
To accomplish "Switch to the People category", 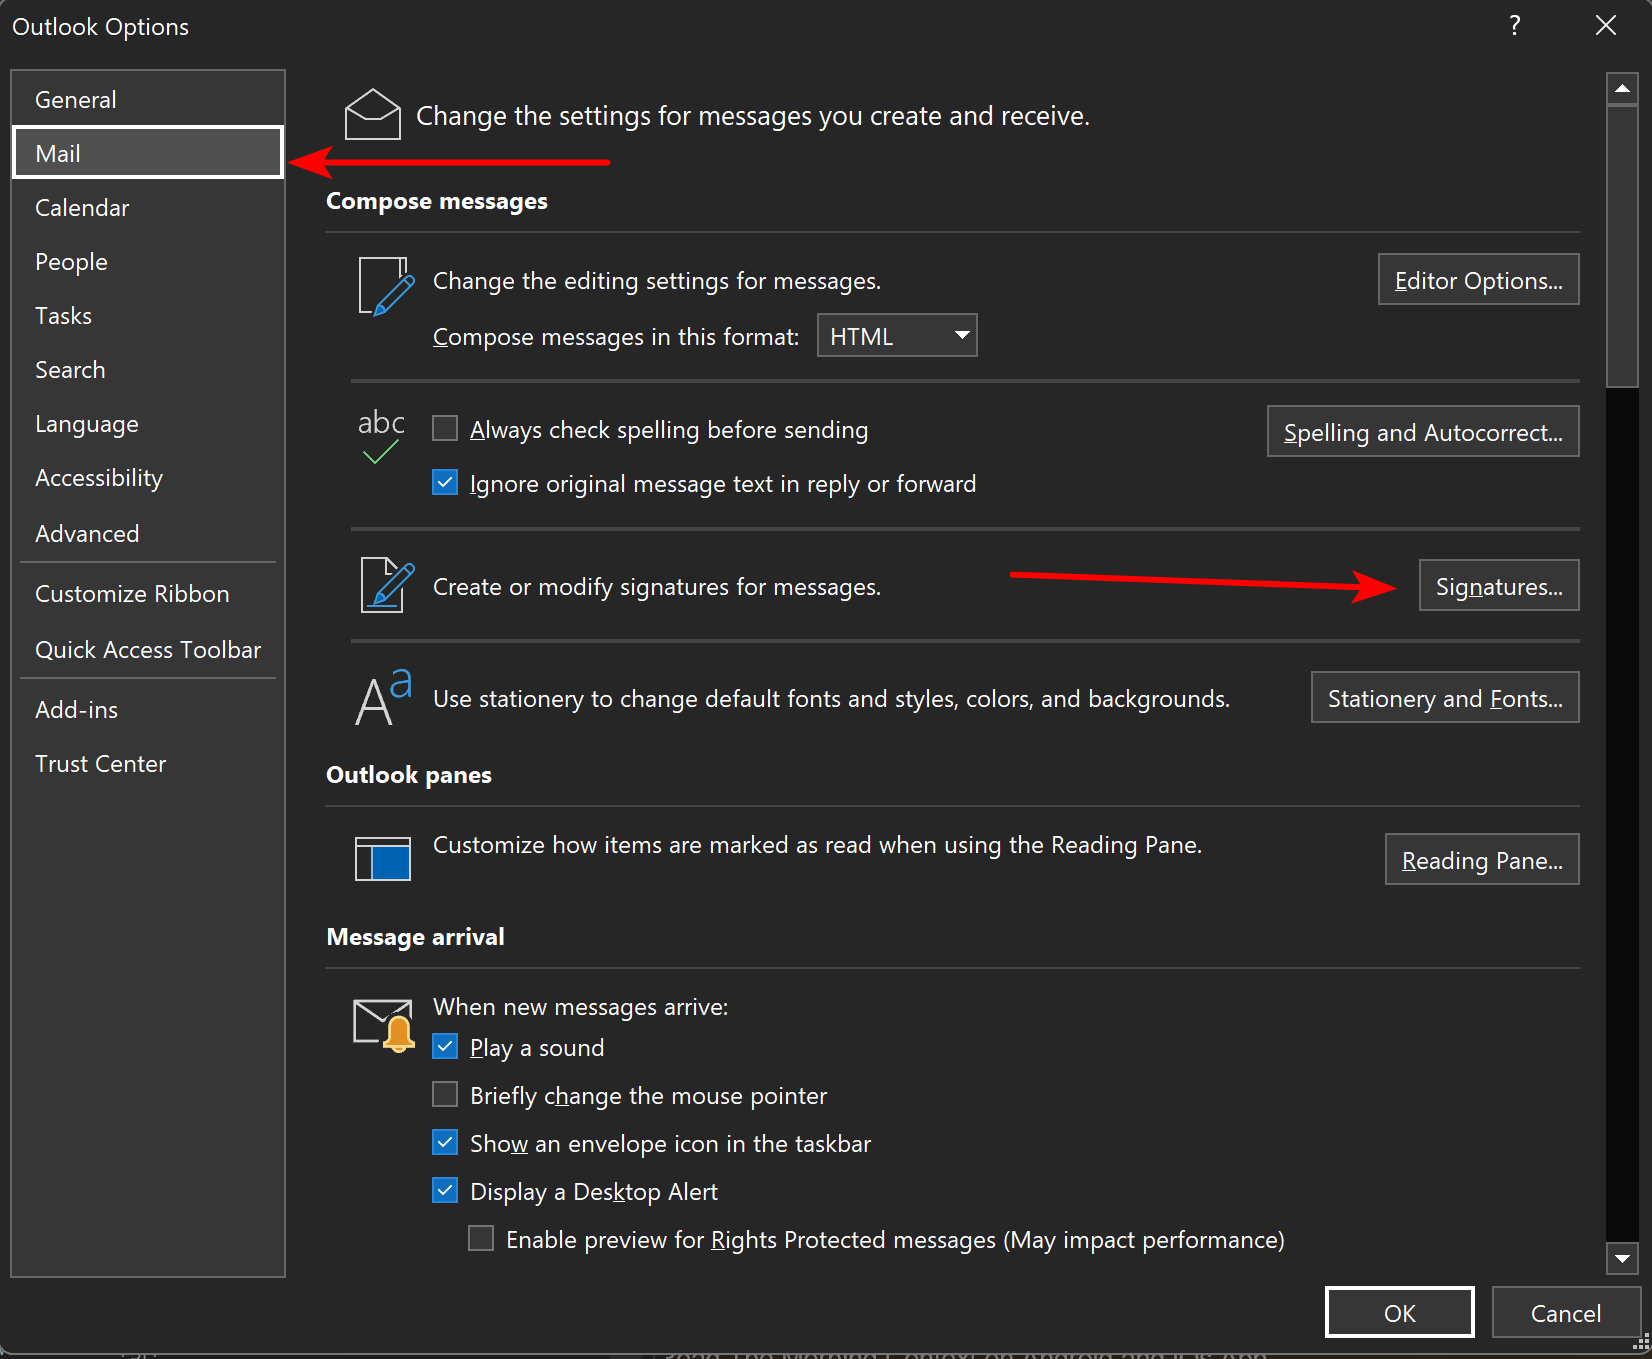I will (148, 261).
